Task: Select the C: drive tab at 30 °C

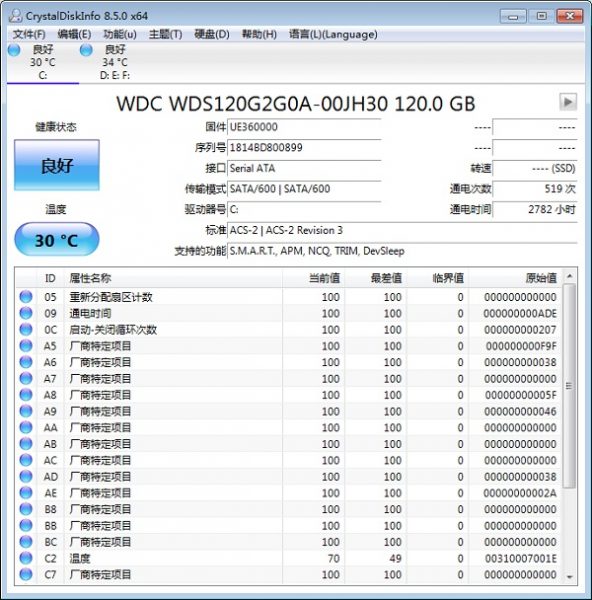Action: 42,62
